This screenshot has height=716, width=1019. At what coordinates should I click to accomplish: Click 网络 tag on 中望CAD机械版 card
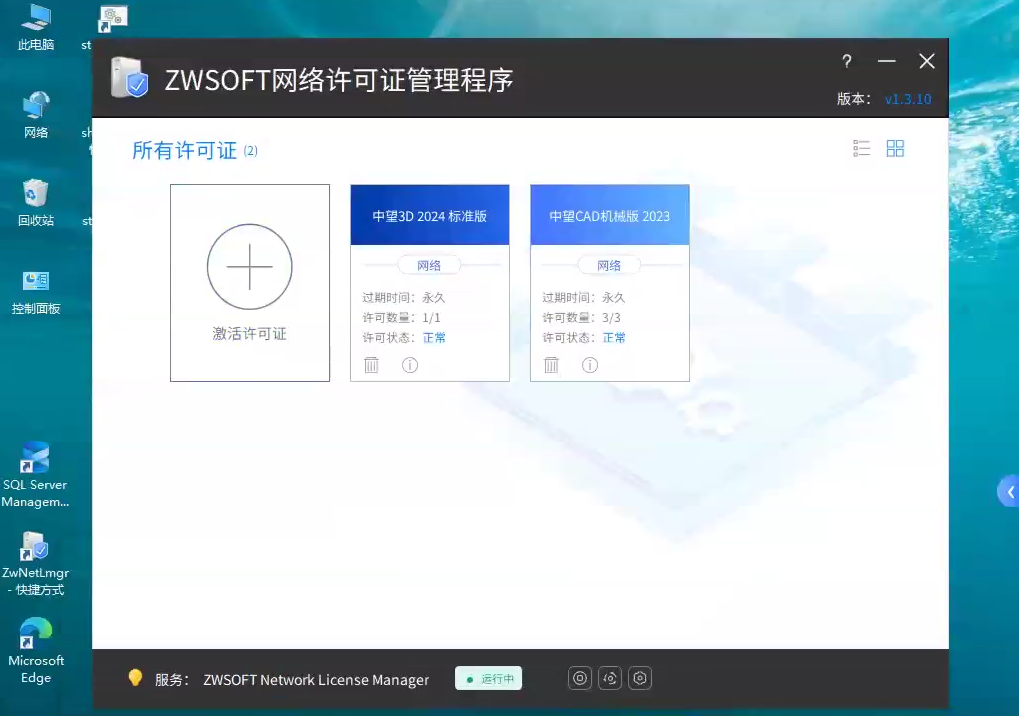[609, 265]
